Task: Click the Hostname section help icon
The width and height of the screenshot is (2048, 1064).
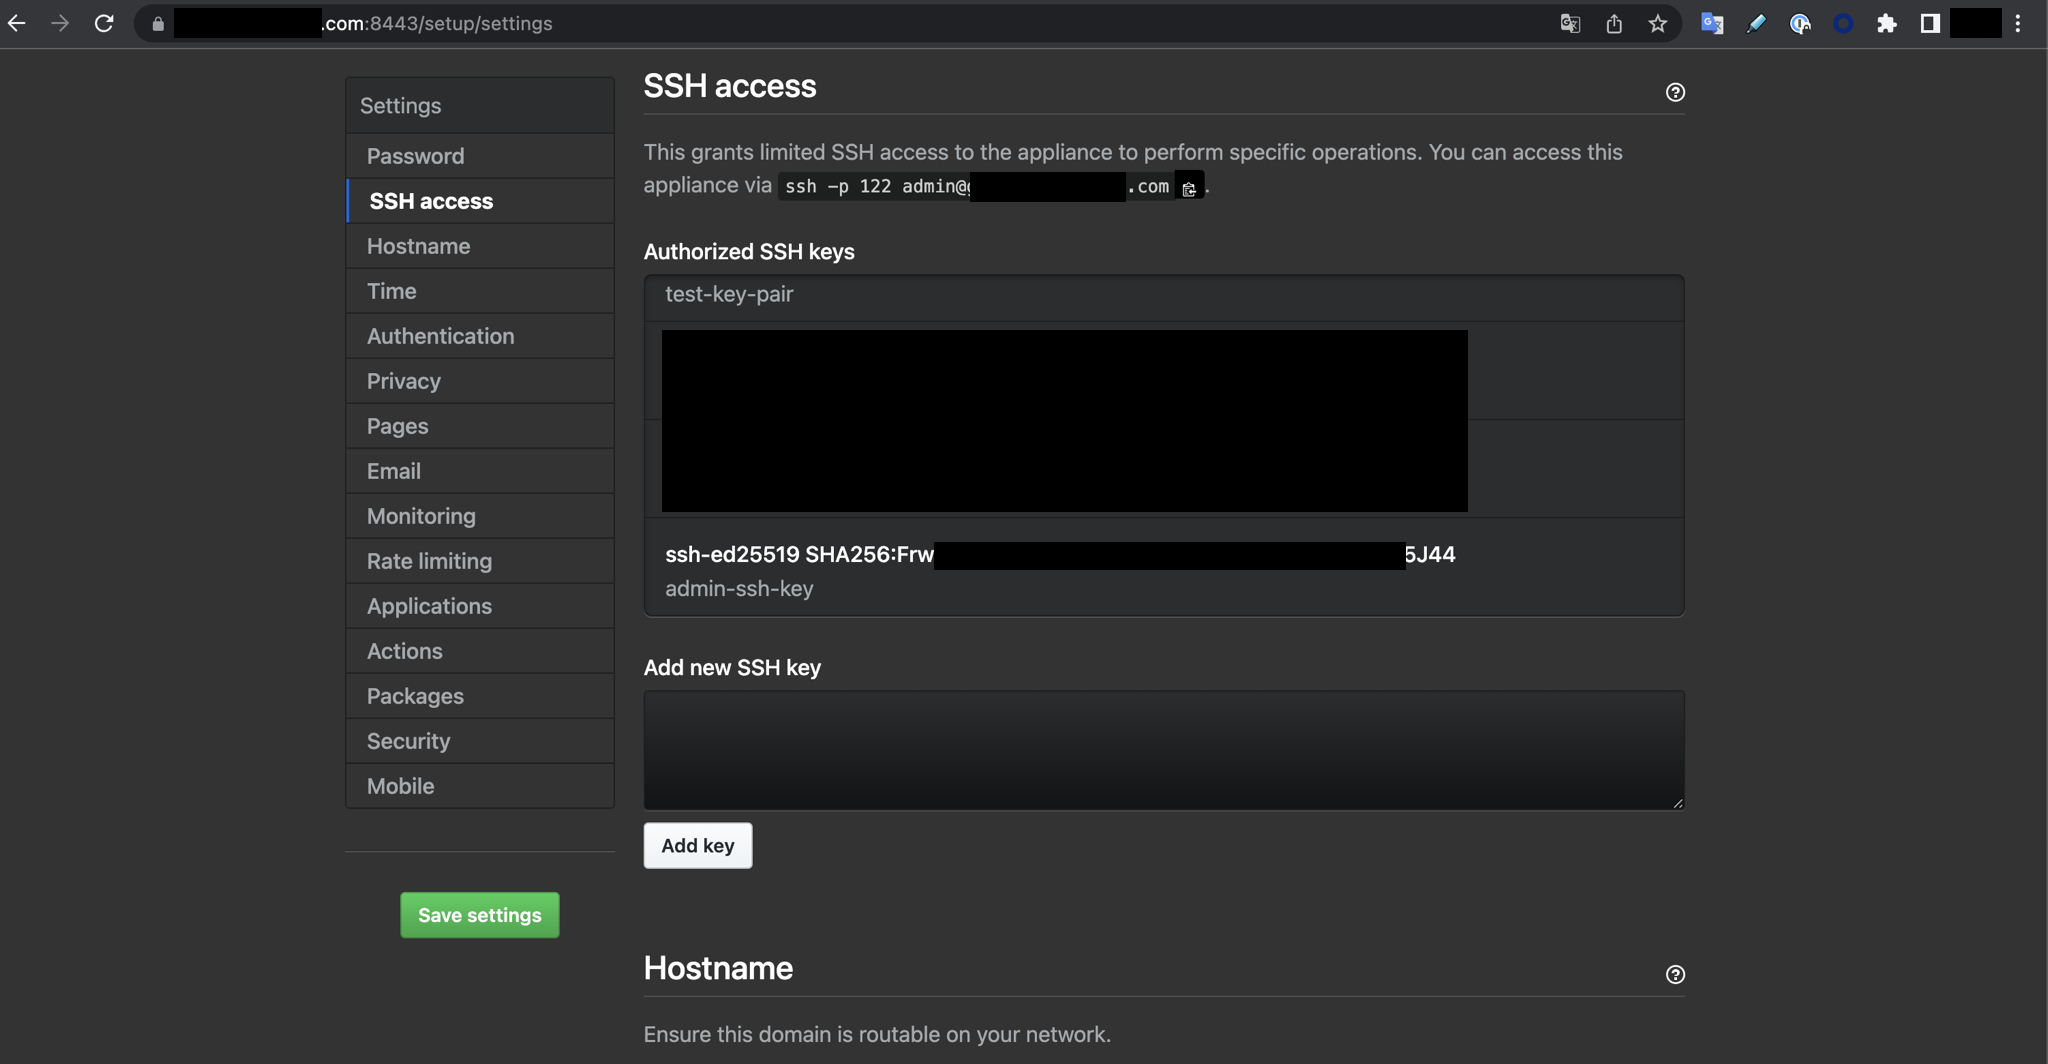Action: tap(1675, 974)
